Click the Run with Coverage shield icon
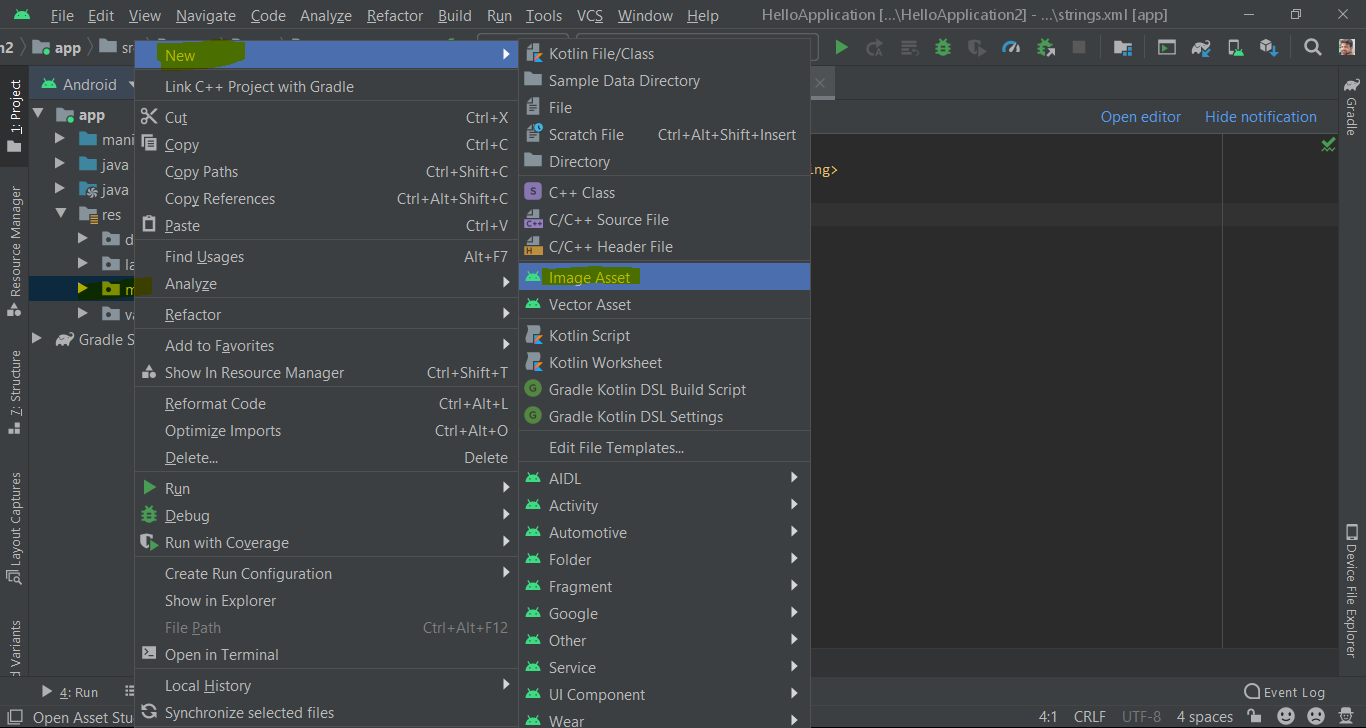The height and width of the screenshot is (728, 1366). coord(977,47)
